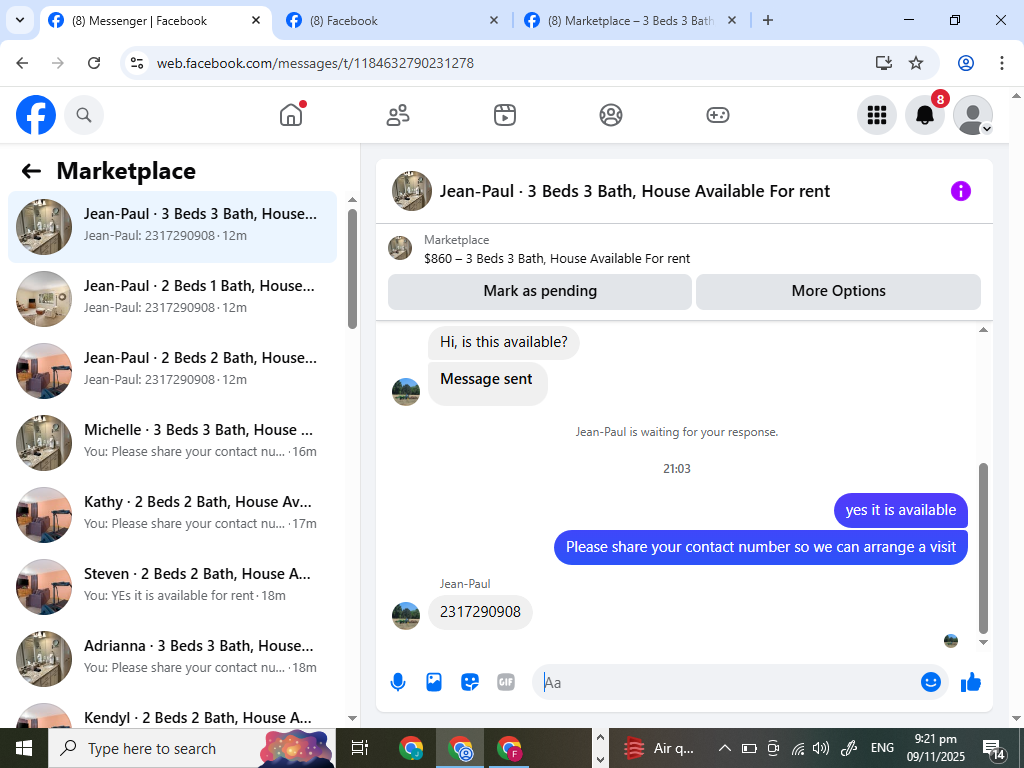This screenshot has height=768, width=1024.
Task: Open the notifications bell with badge 8
Action: (925, 116)
